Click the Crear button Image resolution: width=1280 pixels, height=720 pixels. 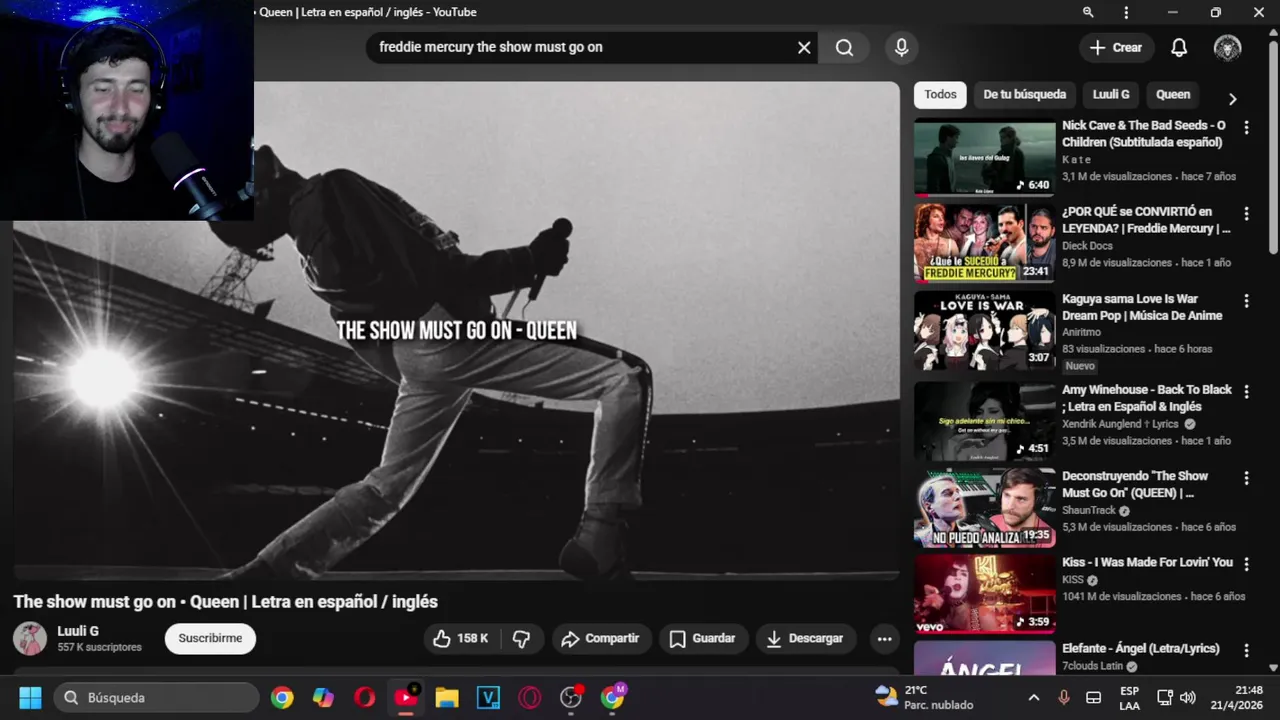click(1116, 47)
